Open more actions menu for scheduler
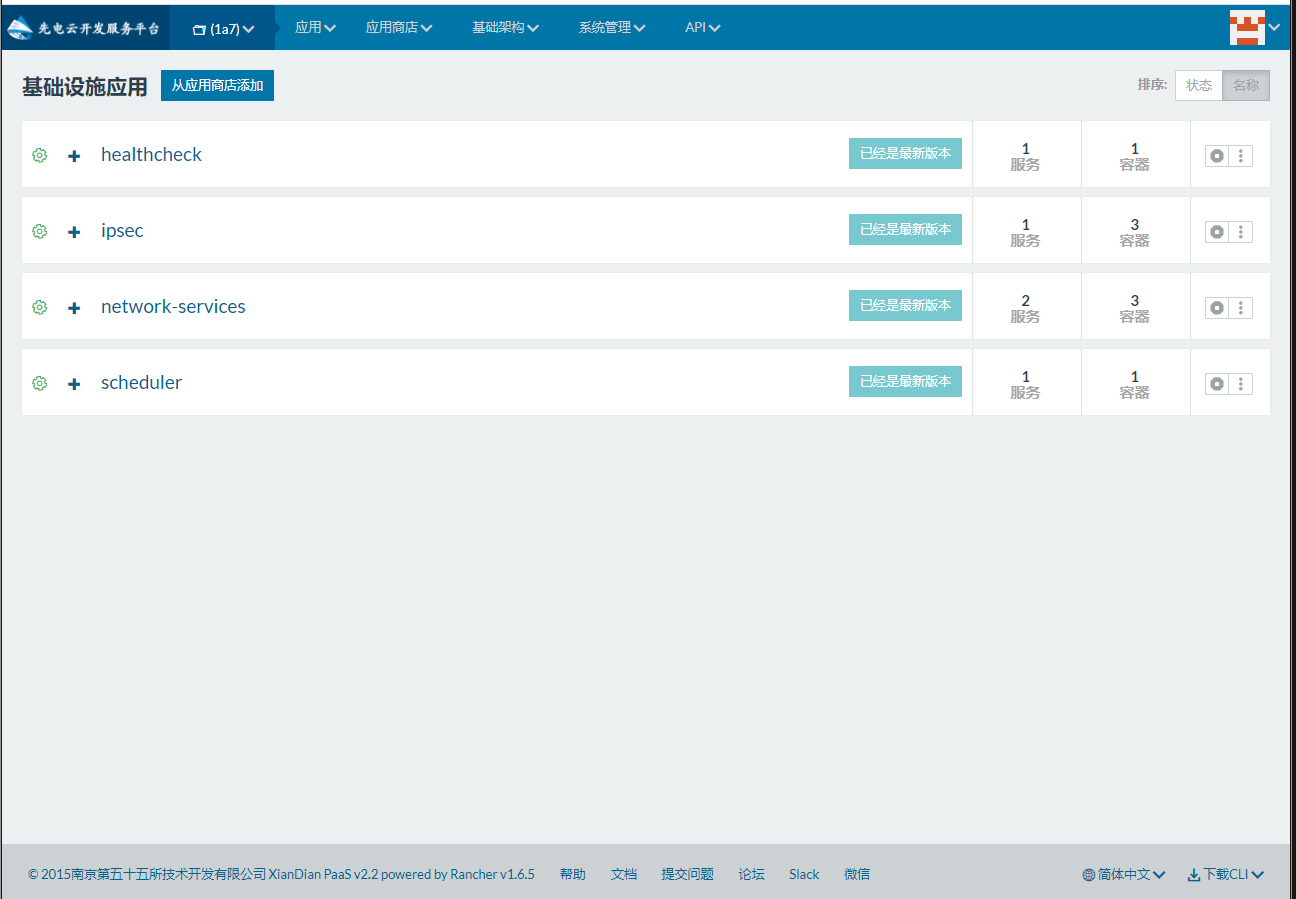The width and height of the screenshot is (1297, 899). pyautogui.click(x=1241, y=383)
